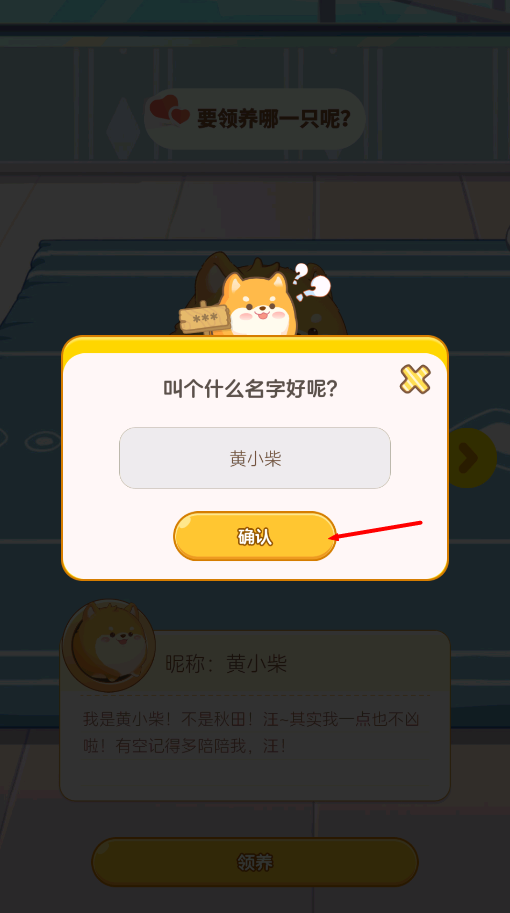Tap the red arrow pointing at 确认
510x913 pixels.
376,530
